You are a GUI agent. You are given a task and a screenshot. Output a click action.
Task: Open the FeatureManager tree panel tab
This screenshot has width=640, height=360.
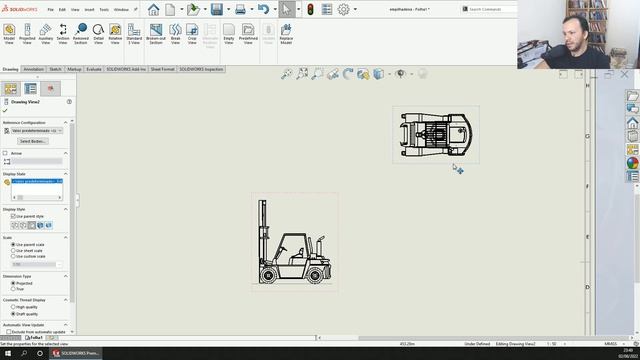pos(11,89)
